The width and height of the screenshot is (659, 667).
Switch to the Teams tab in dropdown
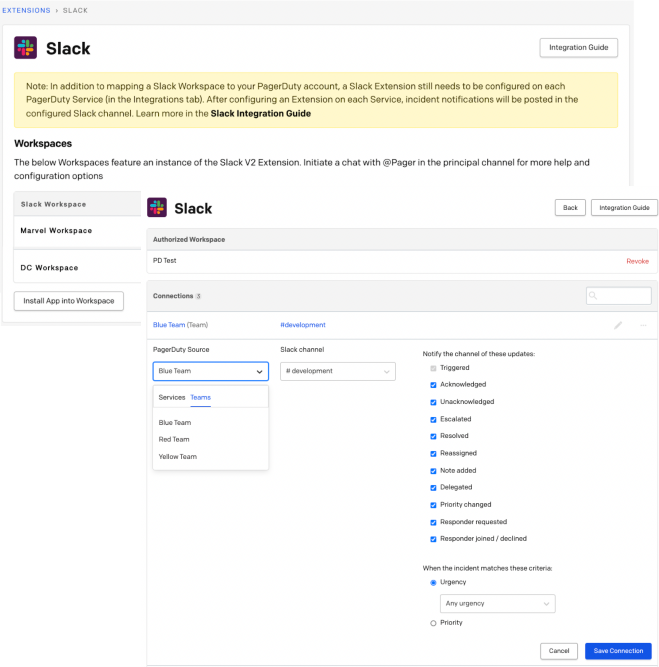[201, 398]
